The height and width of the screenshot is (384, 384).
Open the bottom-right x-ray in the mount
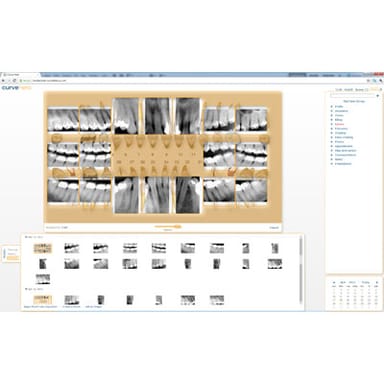pos(251,191)
